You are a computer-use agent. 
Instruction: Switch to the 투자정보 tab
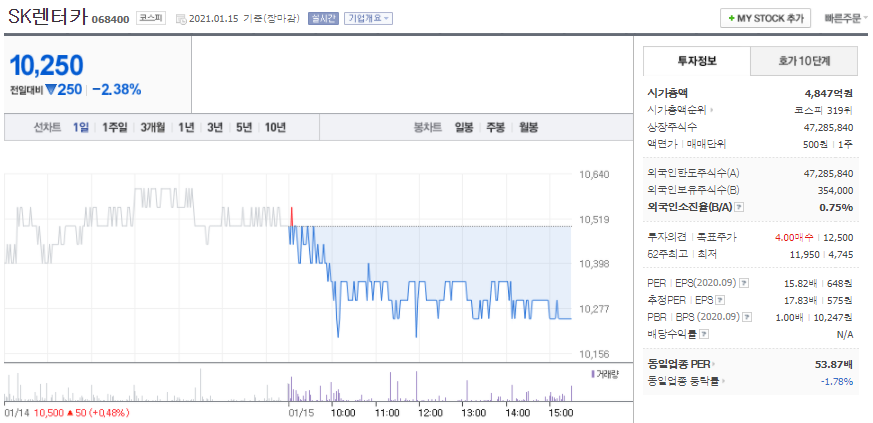697,61
